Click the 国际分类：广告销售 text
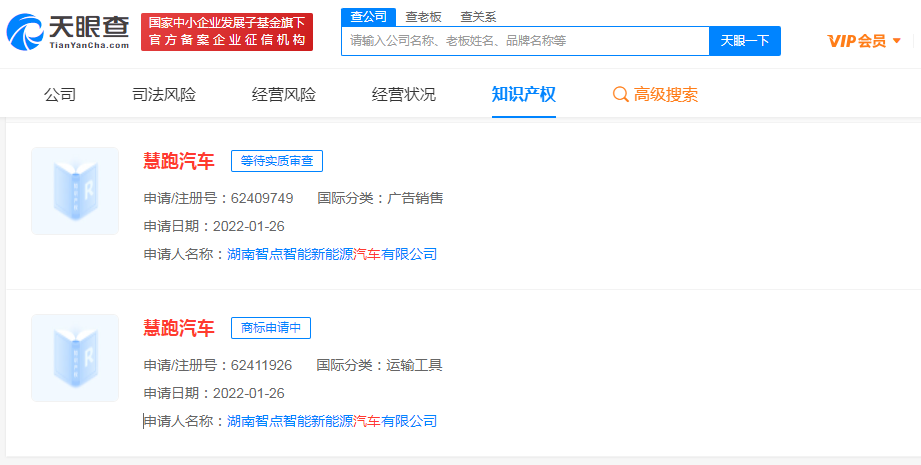The height and width of the screenshot is (465, 921). (380, 198)
